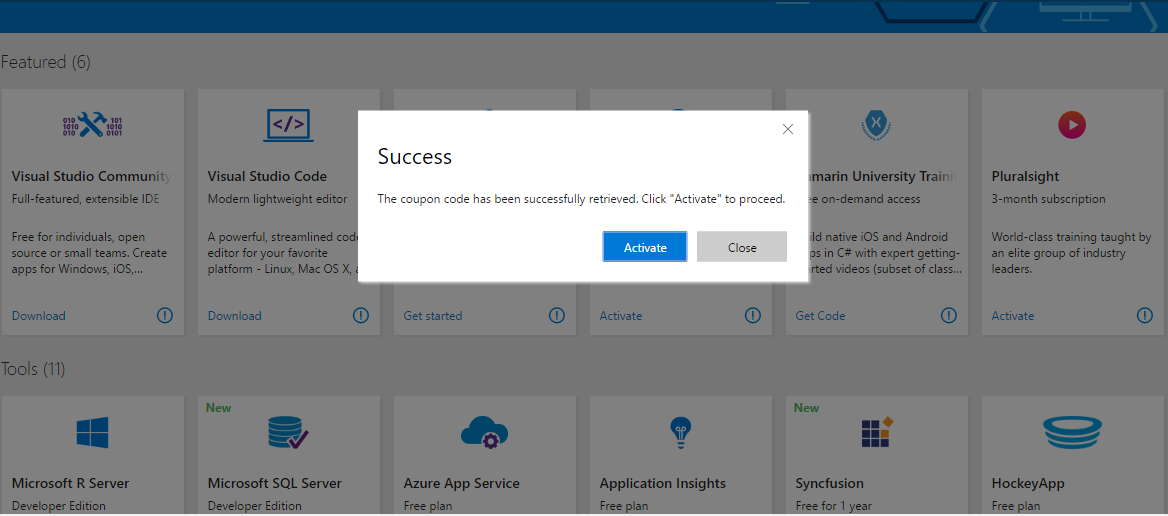
Task: Click the Microsoft SQL Server database icon
Action: click(288, 432)
